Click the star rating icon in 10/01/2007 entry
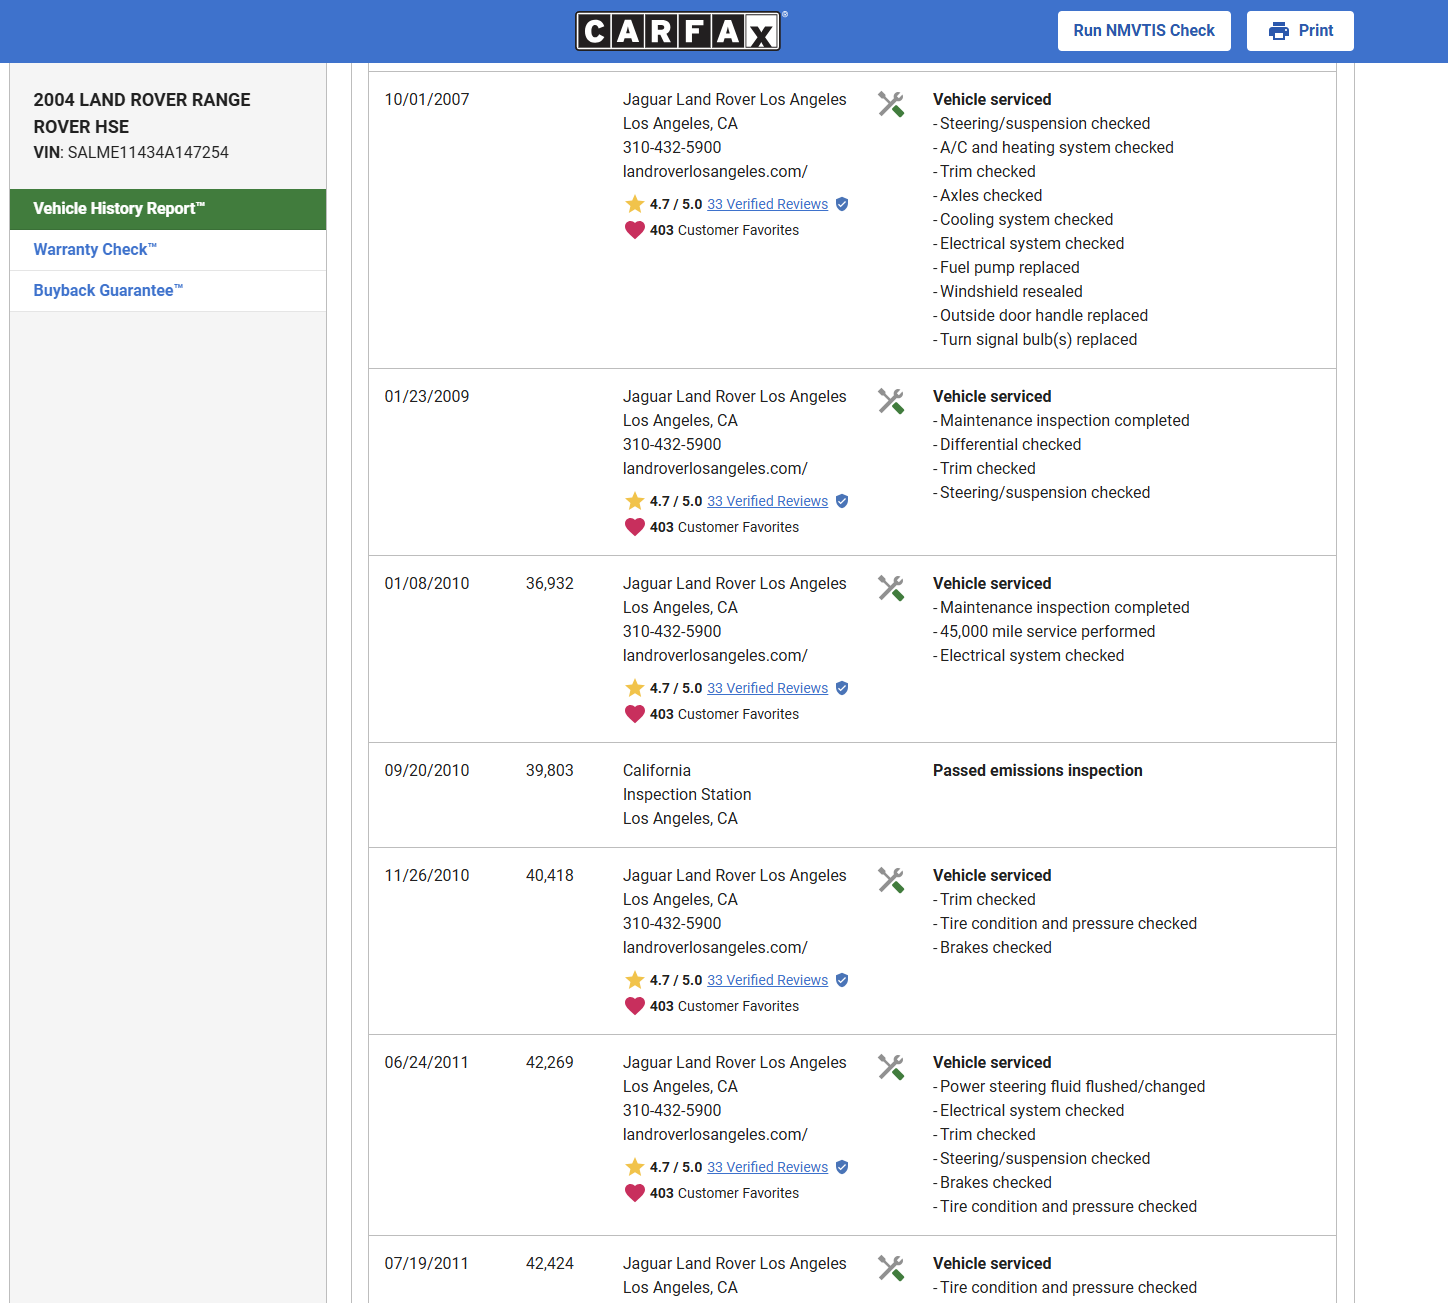This screenshot has height=1303, width=1448. [x=634, y=204]
